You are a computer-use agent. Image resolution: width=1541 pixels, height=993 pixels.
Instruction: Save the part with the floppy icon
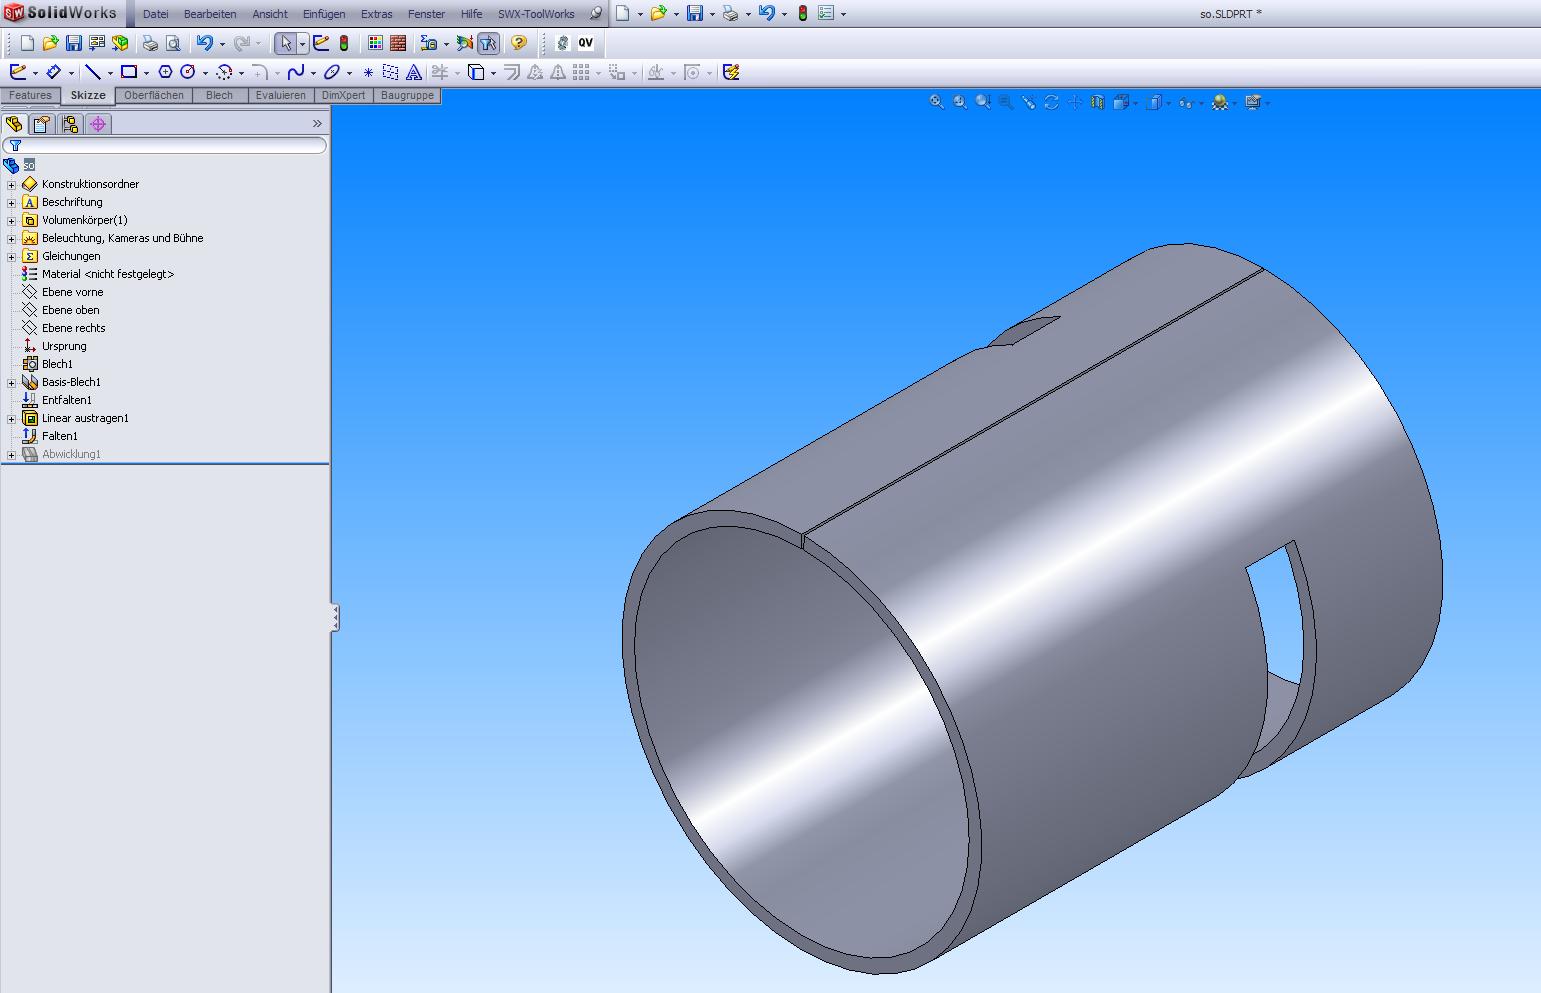(73, 43)
